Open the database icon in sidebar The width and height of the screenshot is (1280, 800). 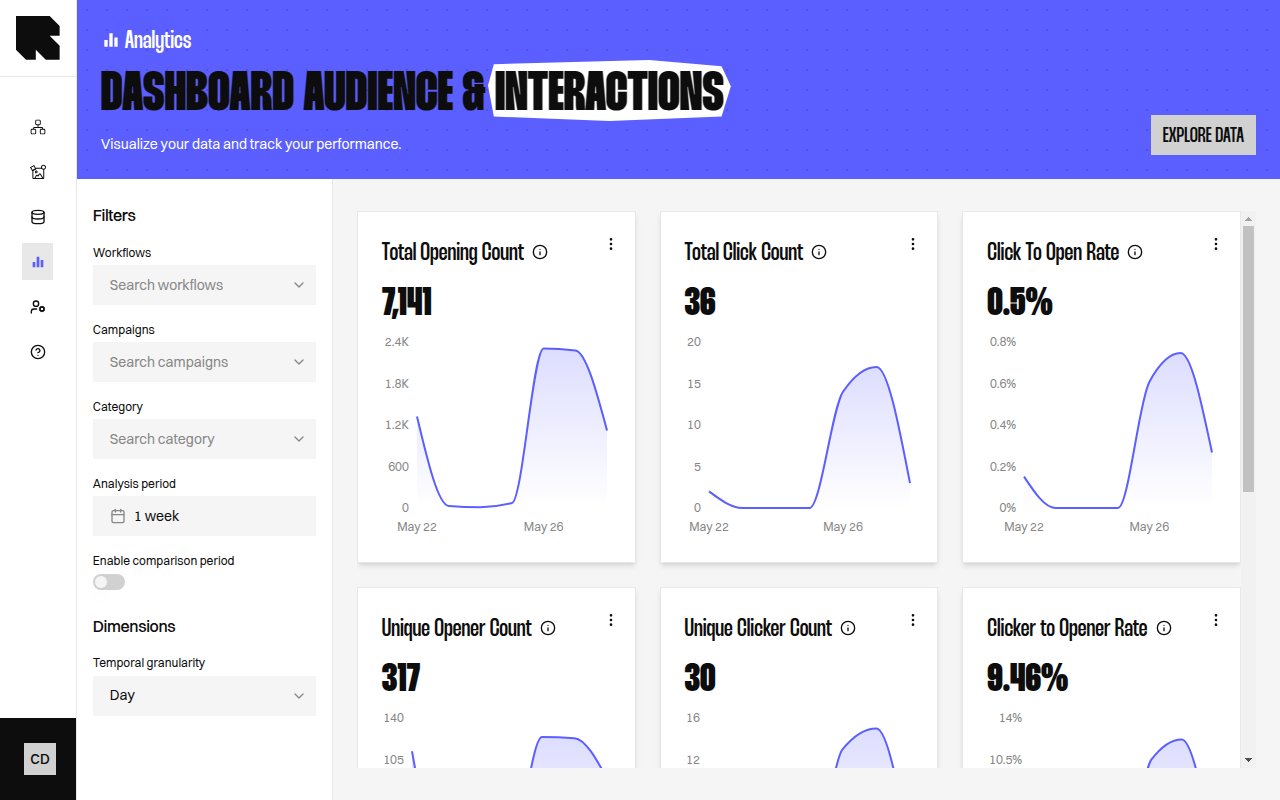point(38,217)
